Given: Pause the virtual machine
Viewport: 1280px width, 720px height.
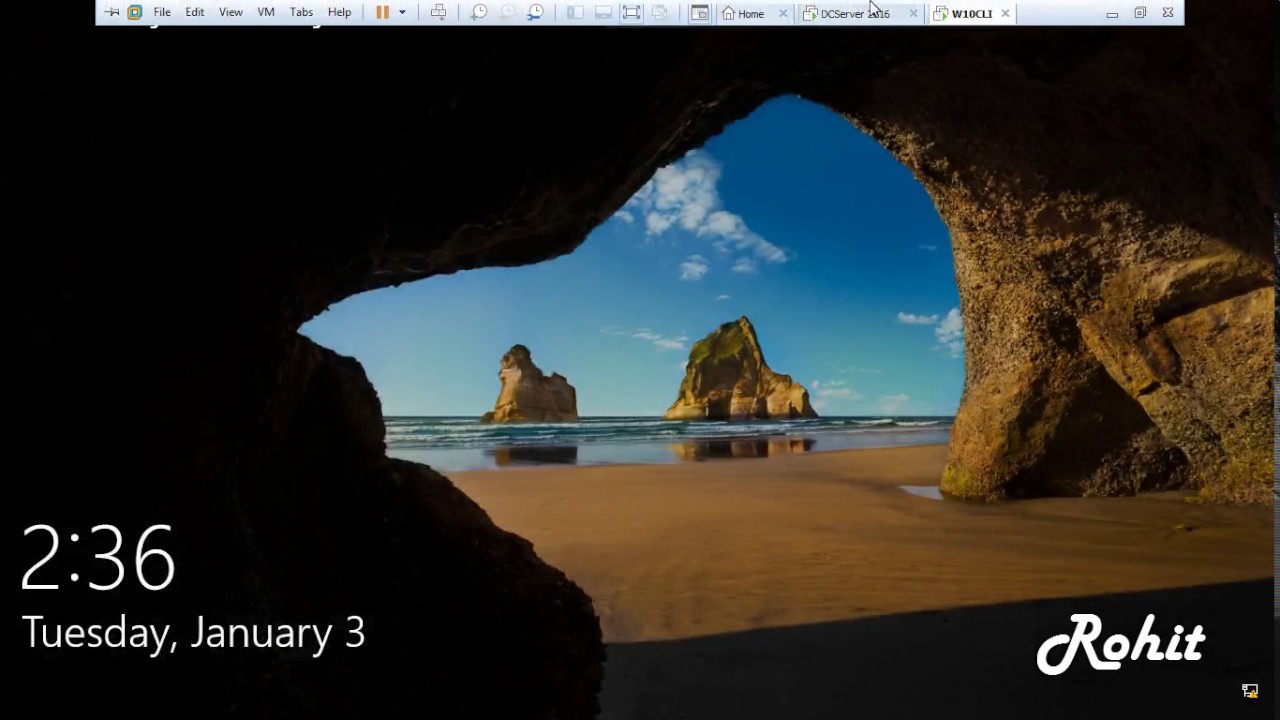Looking at the screenshot, I should 382,13.
